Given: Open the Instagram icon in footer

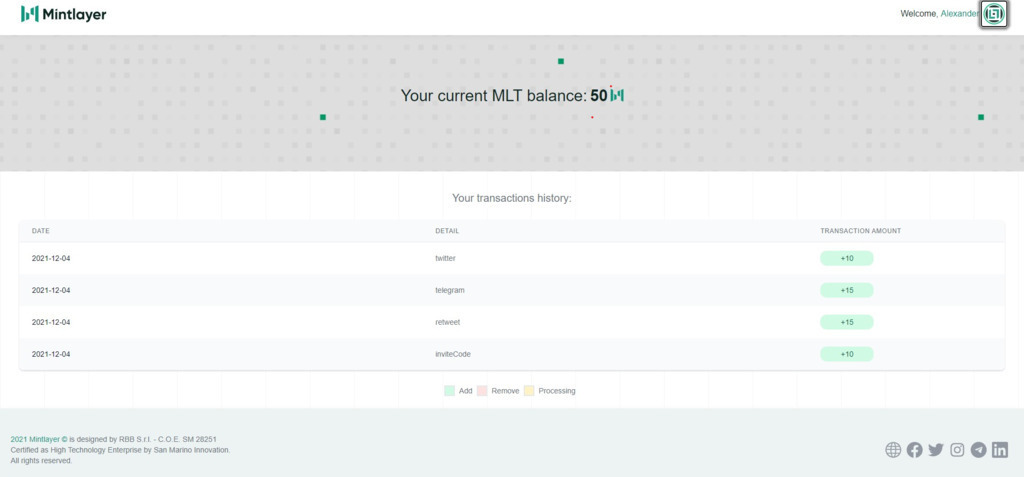Looking at the screenshot, I should (x=957, y=450).
